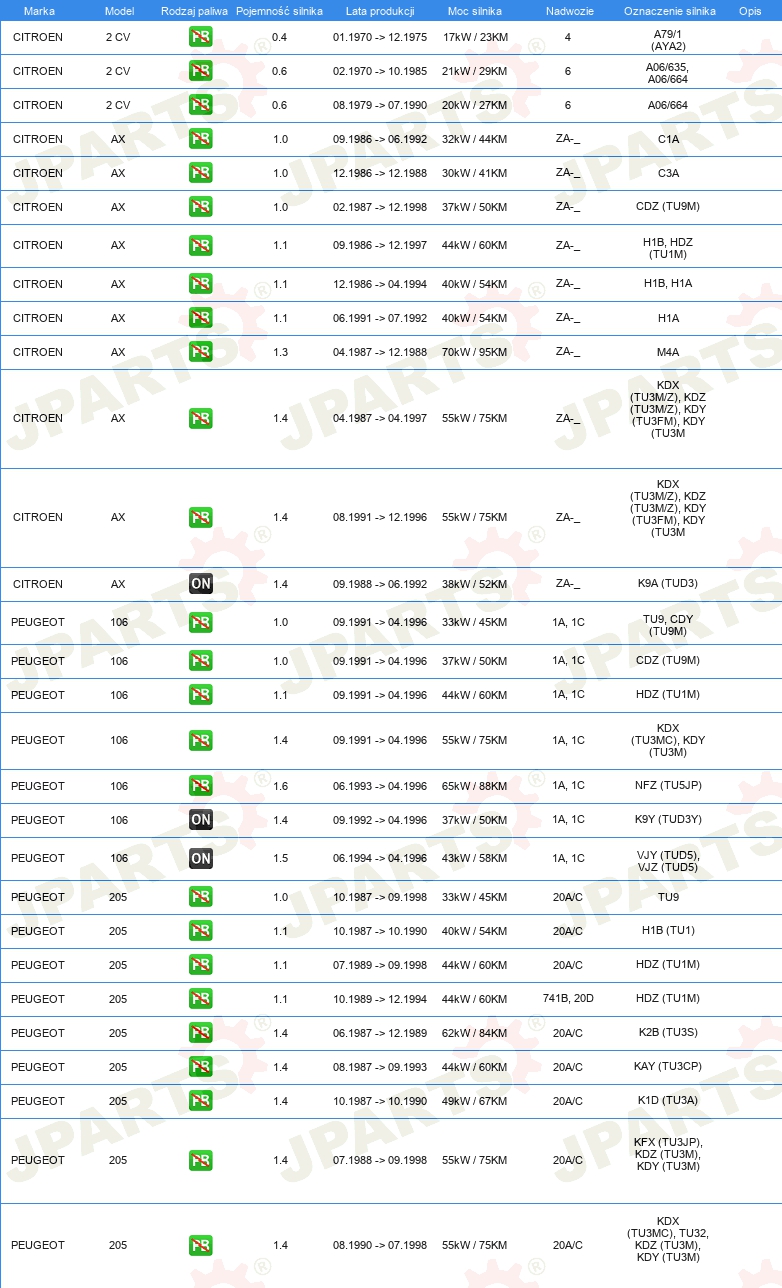Select the power value 17kW / 23KM
This screenshot has width=782, height=1288.
click(x=475, y=38)
